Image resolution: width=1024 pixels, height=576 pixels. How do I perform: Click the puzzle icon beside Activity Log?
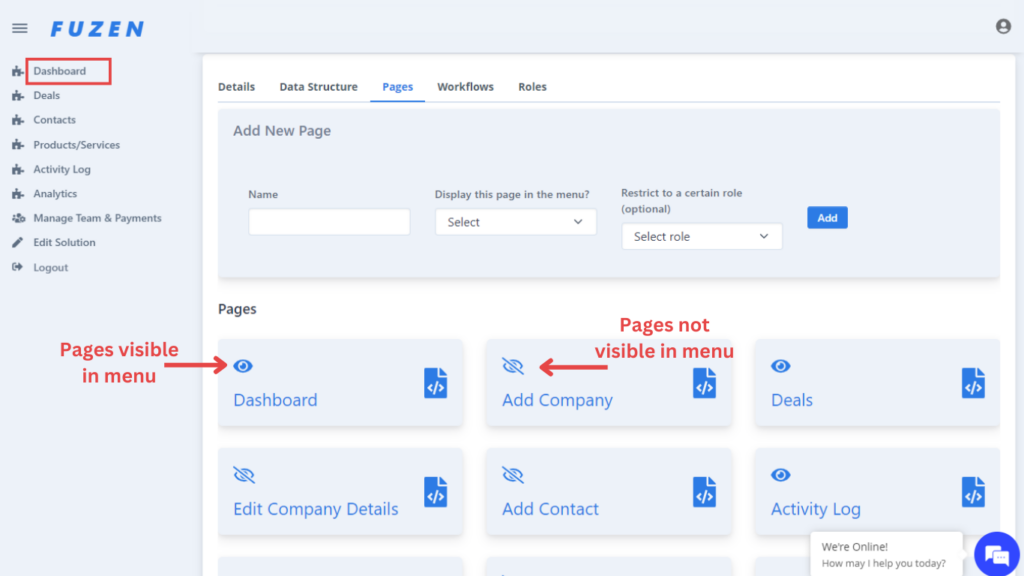point(18,169)
